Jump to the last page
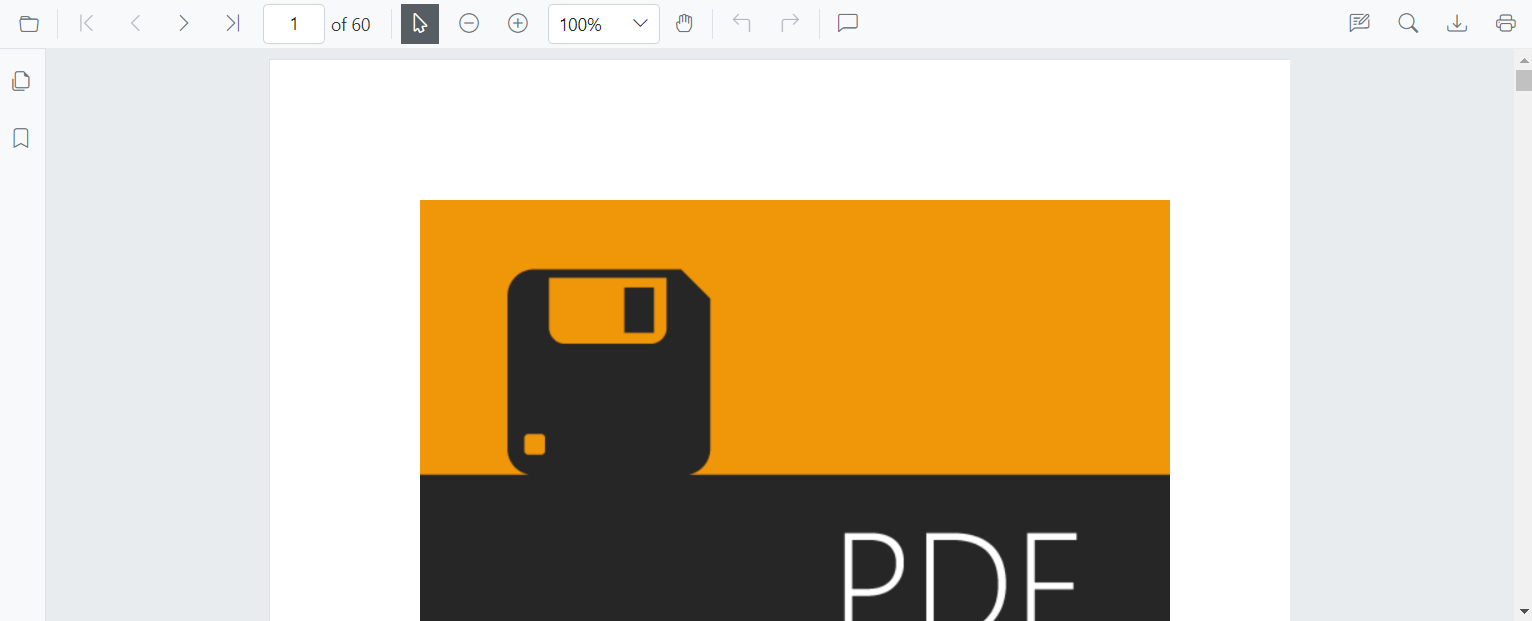 click(x=232, y=24)
